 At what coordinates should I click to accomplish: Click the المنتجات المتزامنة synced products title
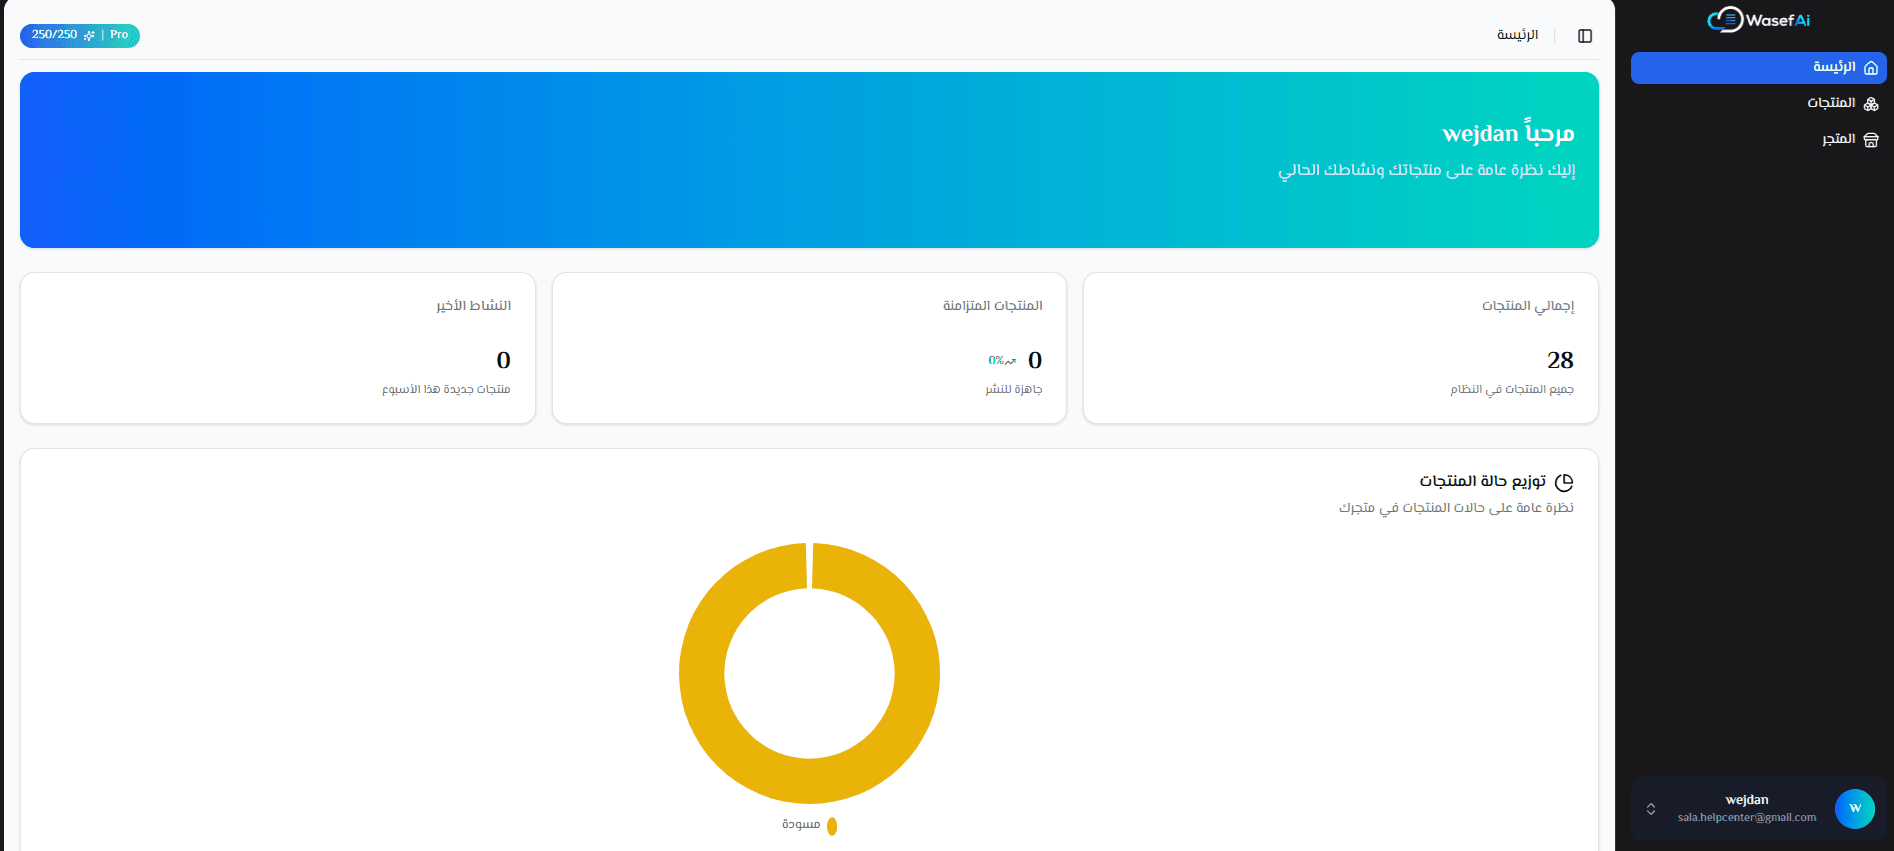[993, 306]
